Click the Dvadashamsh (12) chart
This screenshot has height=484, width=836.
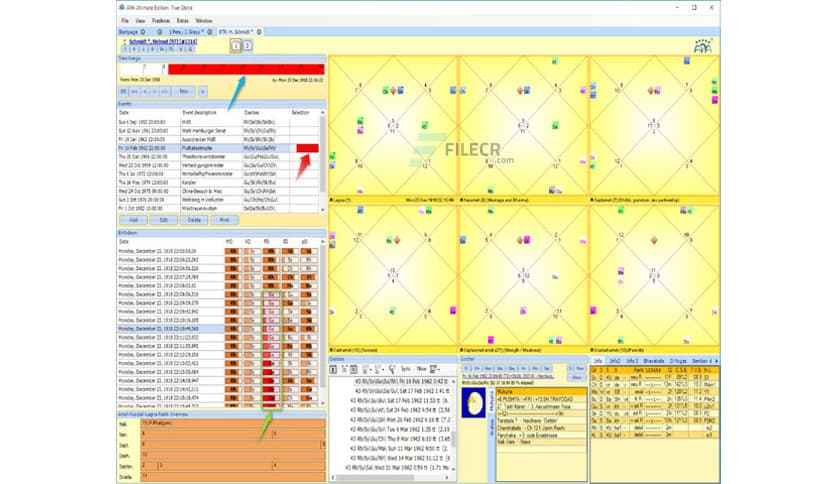pyautogui.click(x=654, y=277)
